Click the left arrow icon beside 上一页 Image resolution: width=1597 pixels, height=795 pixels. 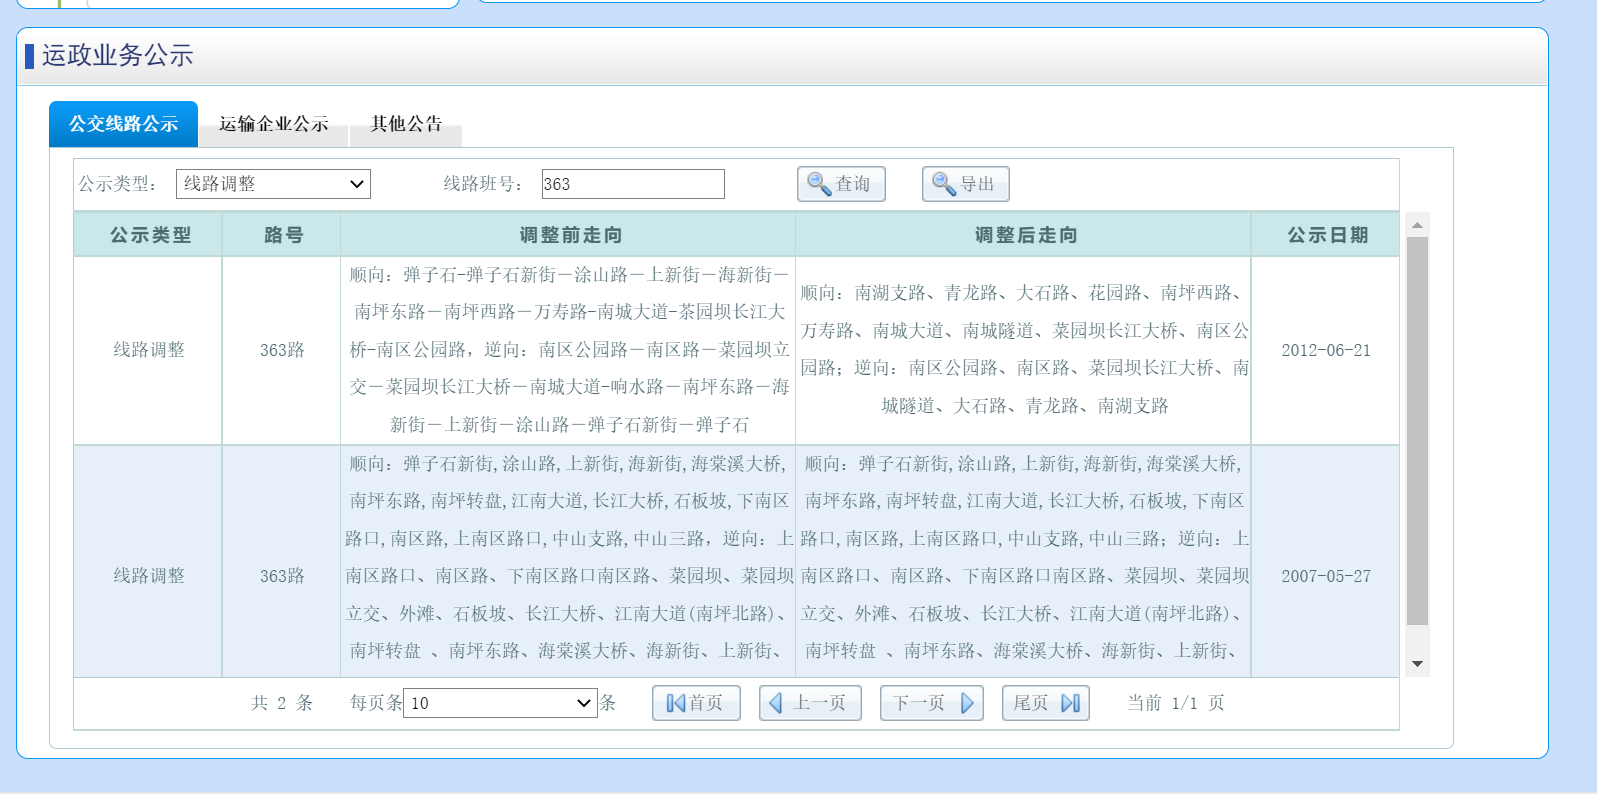click(776, 703)
